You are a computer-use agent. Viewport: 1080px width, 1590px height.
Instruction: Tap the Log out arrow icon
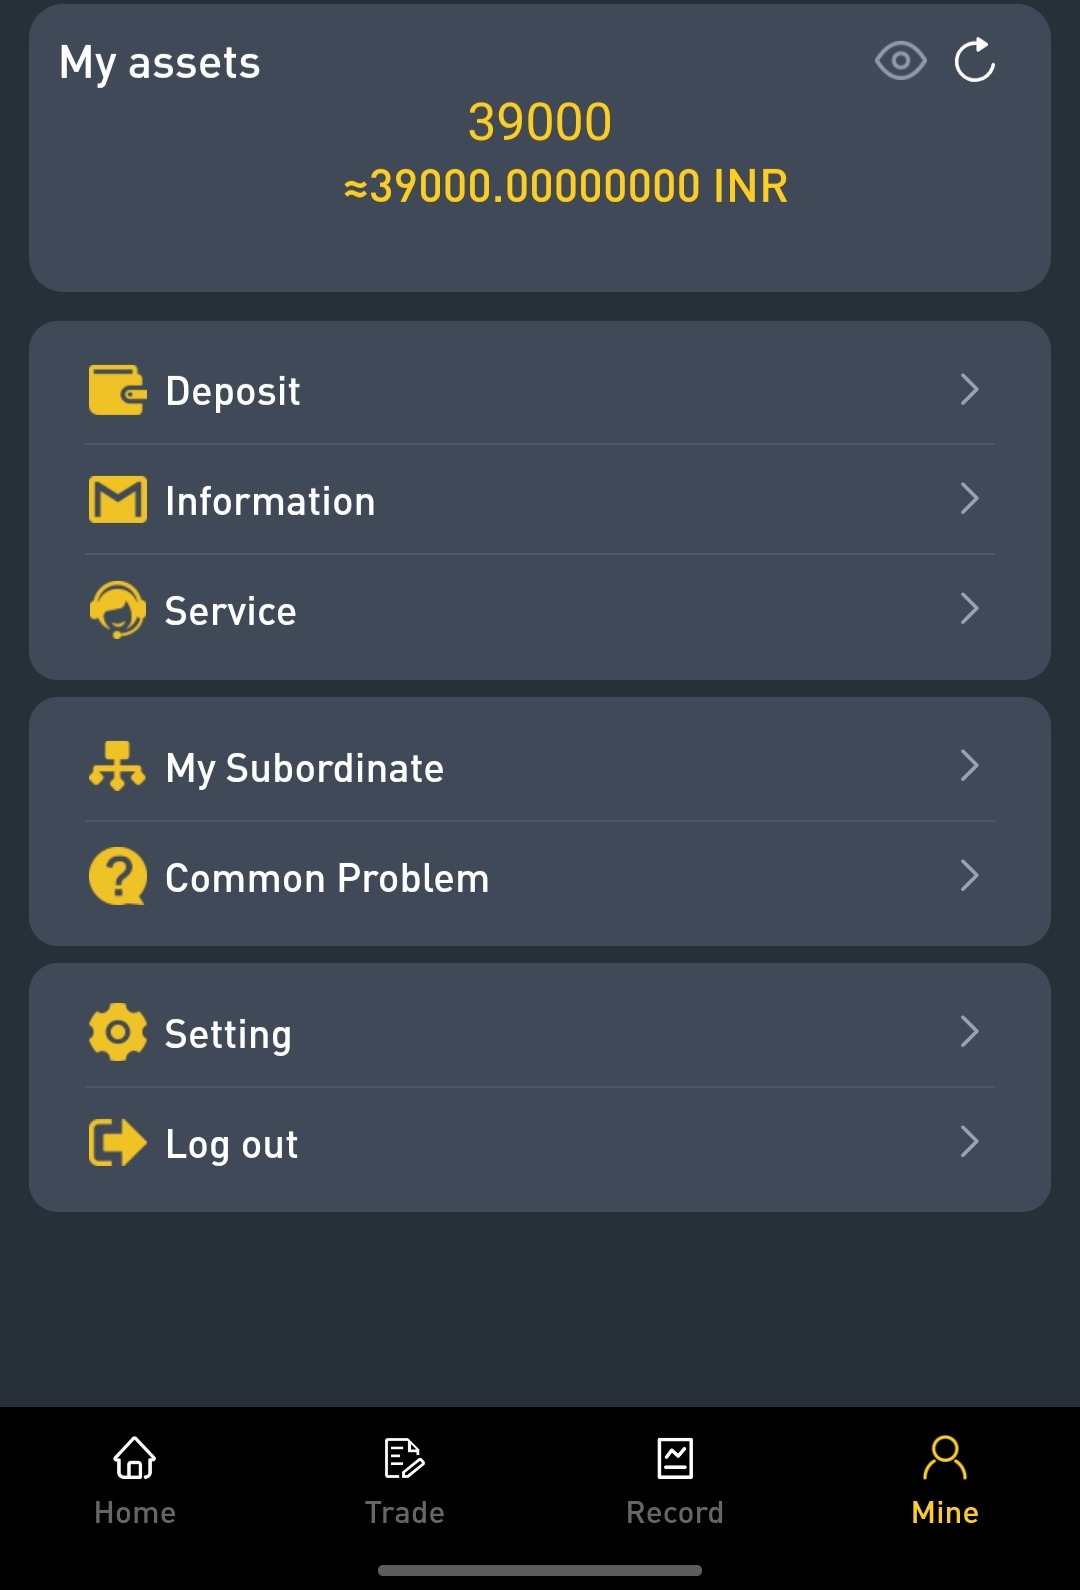(x=117, y=1142)
